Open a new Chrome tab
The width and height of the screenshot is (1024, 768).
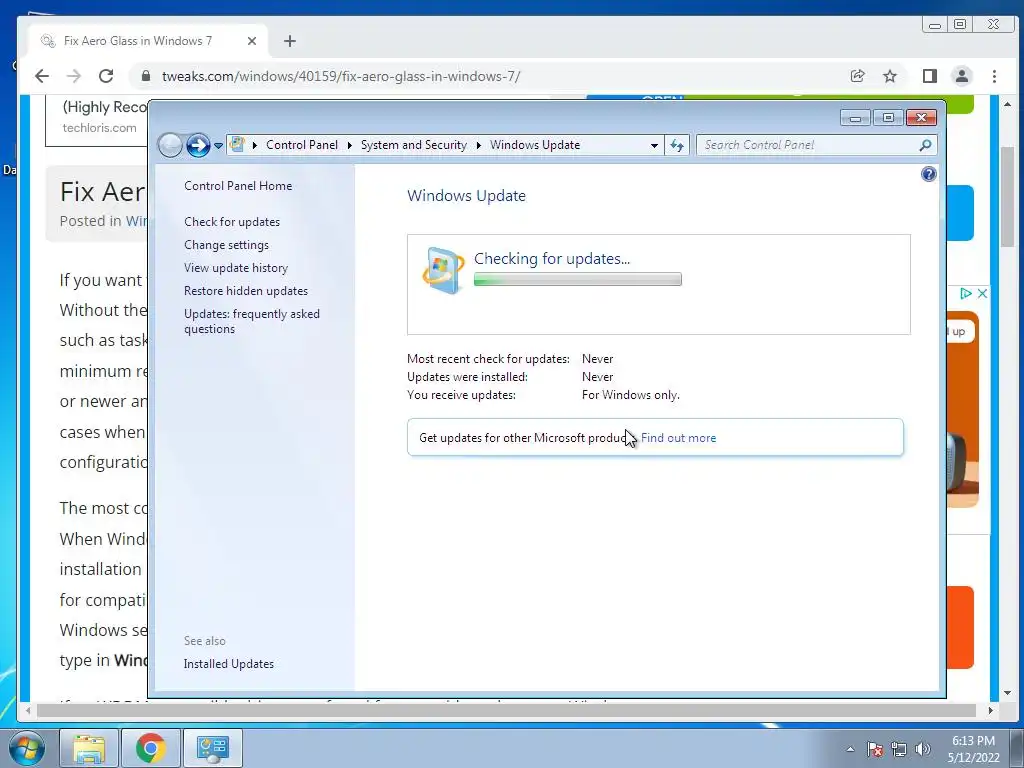tap(290, 41)
